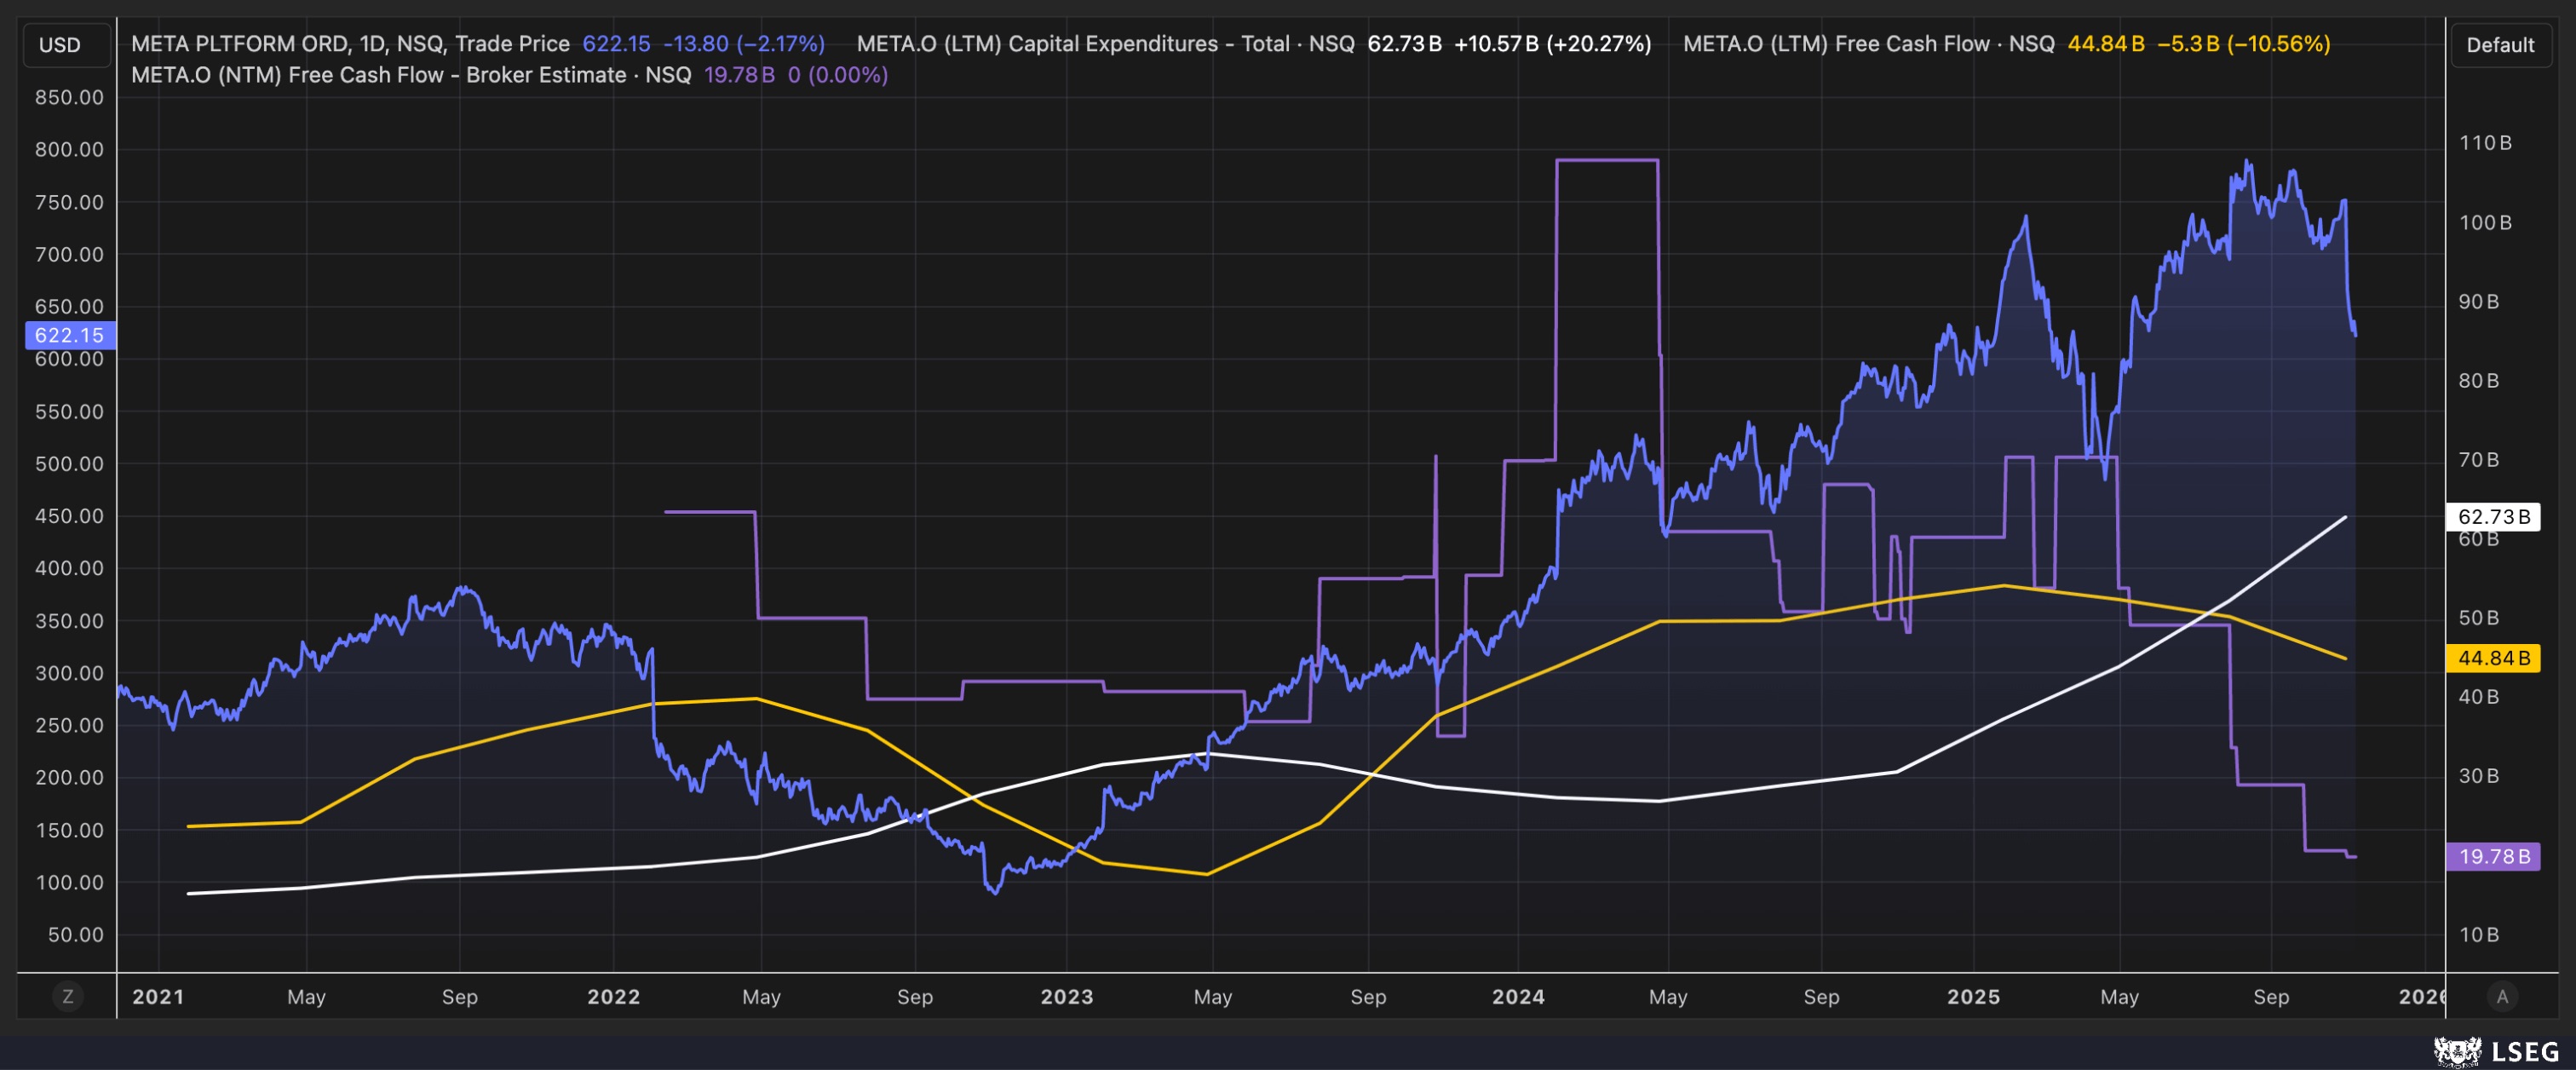Select the Capital Expenditures Total legend

(x=1105, y=44)
